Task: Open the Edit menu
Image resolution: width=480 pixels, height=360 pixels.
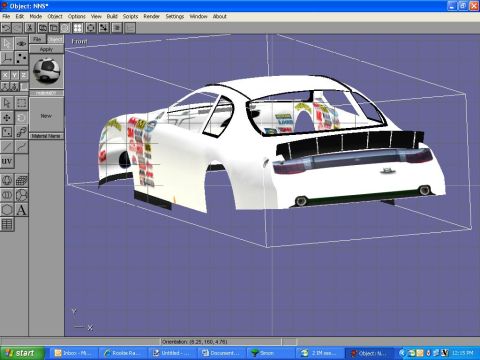Action: coord(20,16)
